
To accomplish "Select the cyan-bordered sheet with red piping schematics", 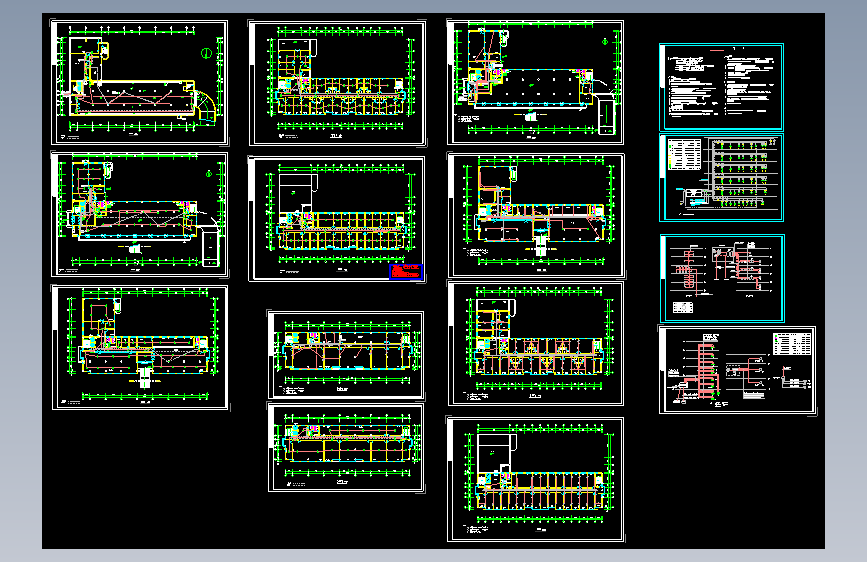I will coord(722,278).
